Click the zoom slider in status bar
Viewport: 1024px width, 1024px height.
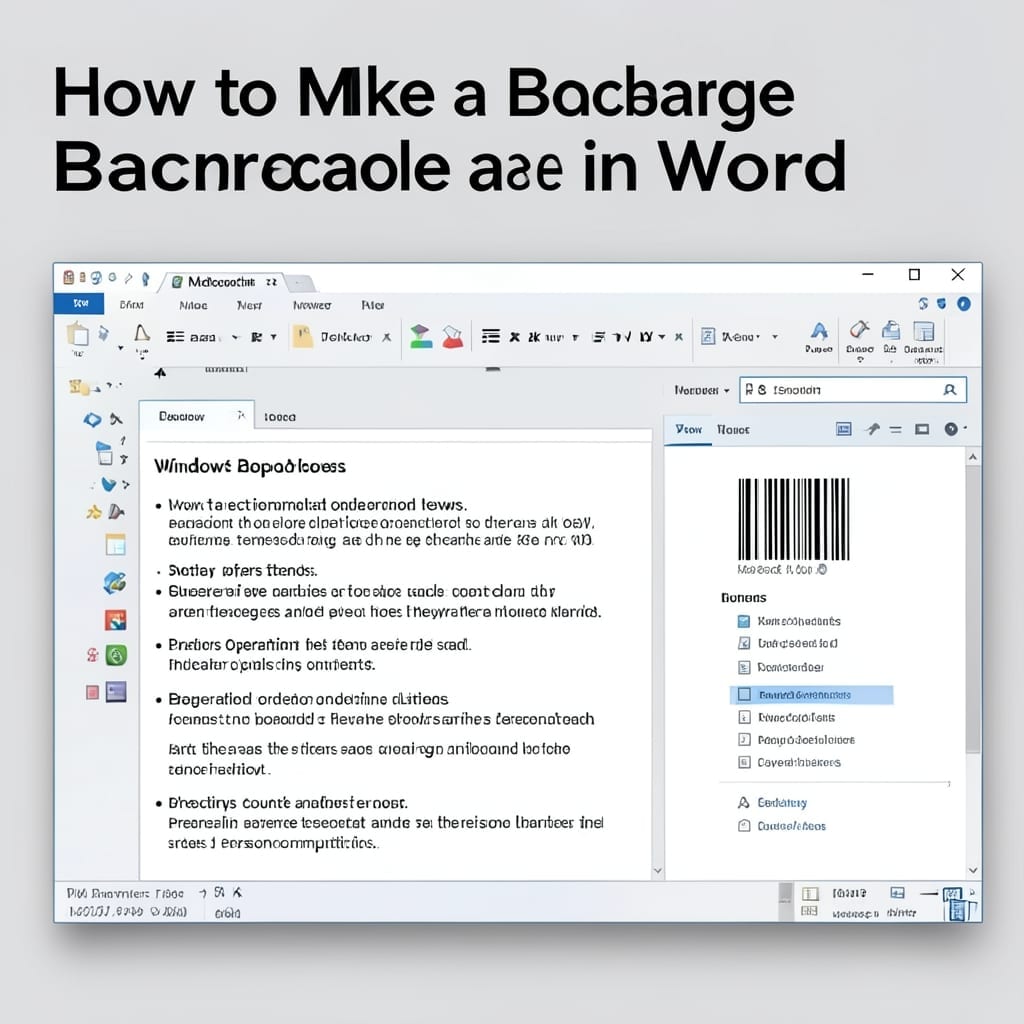[x=929, y=893]
